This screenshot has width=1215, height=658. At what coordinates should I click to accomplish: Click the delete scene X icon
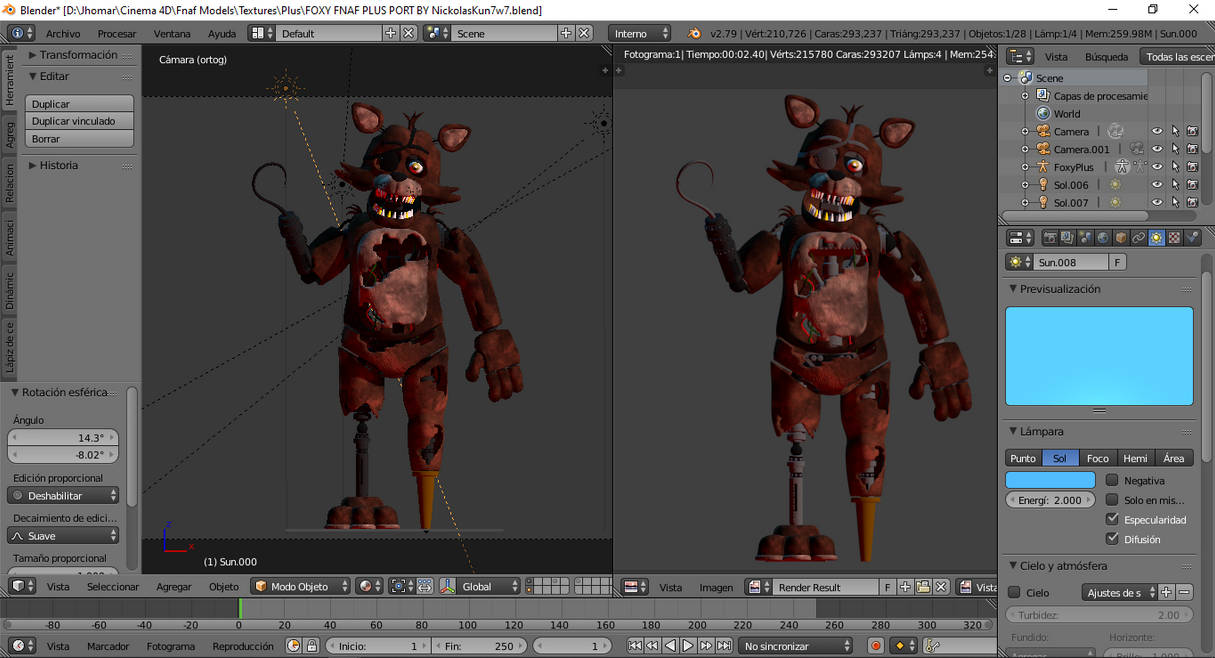(x=584, y=33)
